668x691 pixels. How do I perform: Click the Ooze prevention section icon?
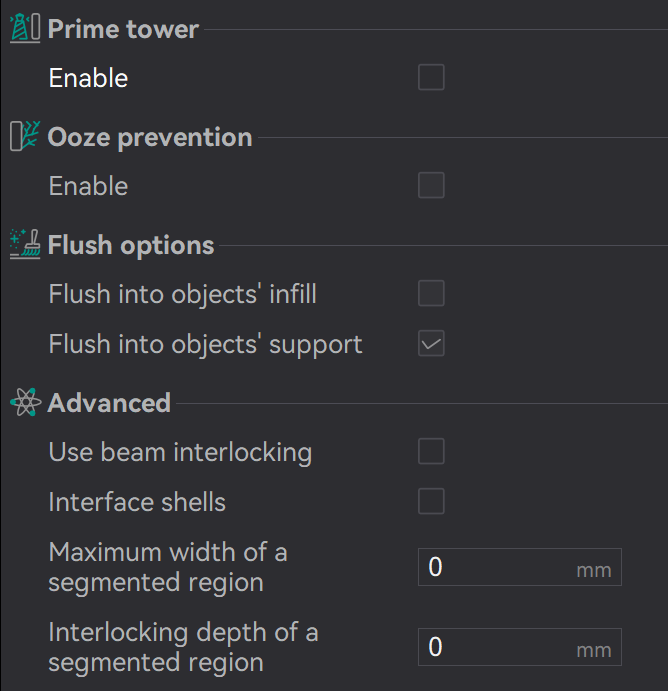point(24,137)
